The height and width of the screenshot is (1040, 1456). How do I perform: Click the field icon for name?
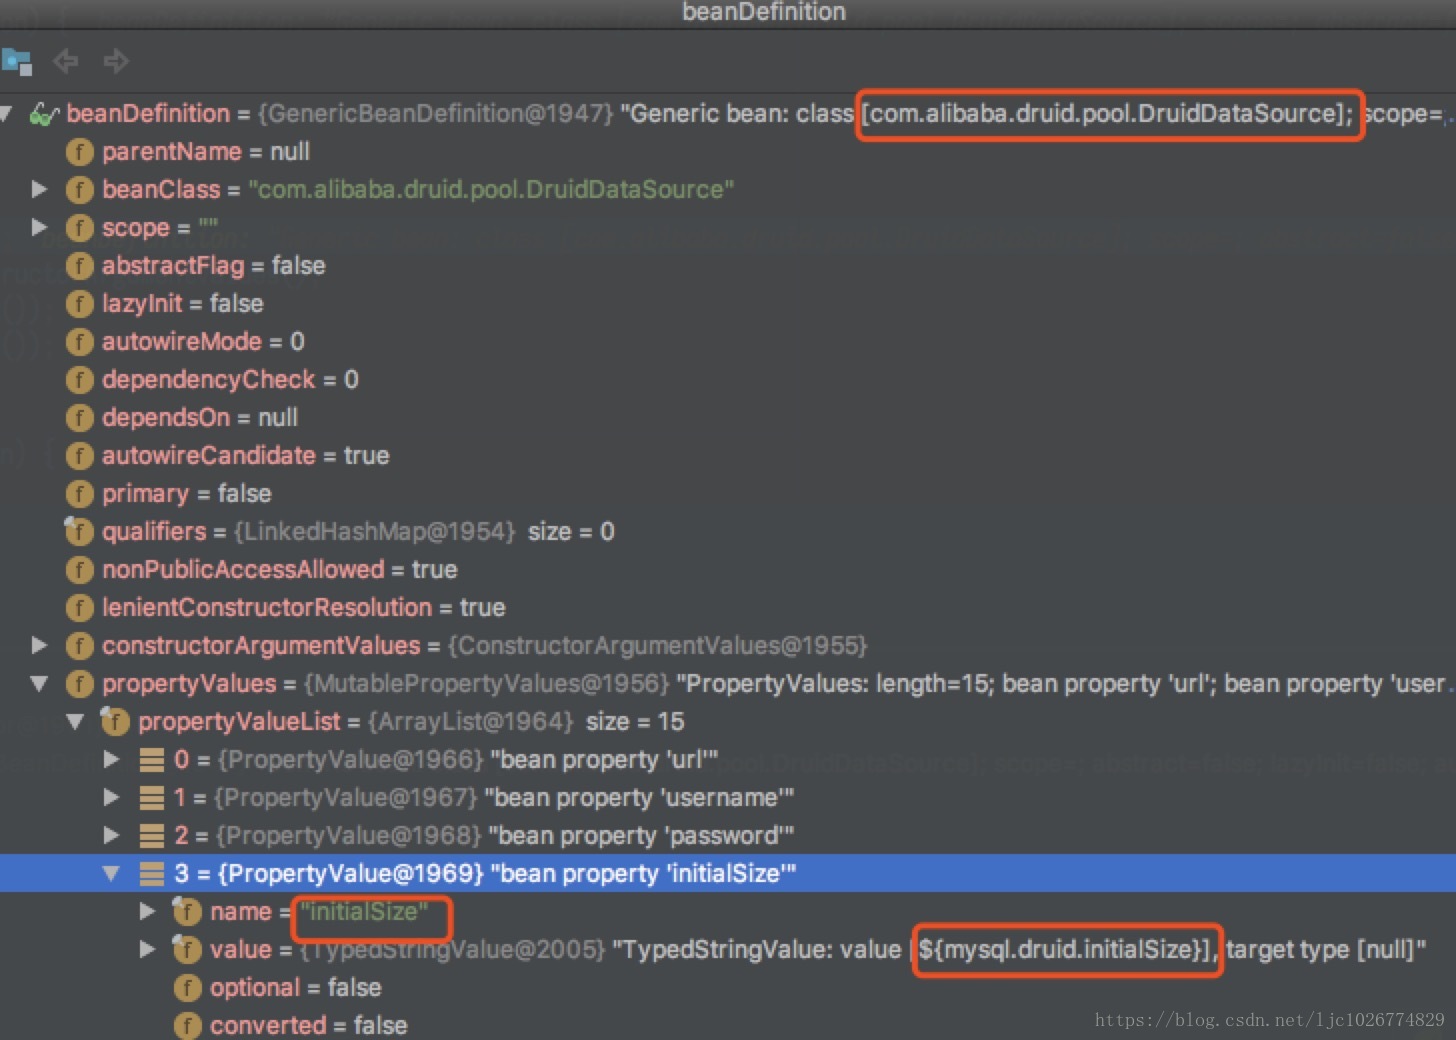[x=187, y=912]
